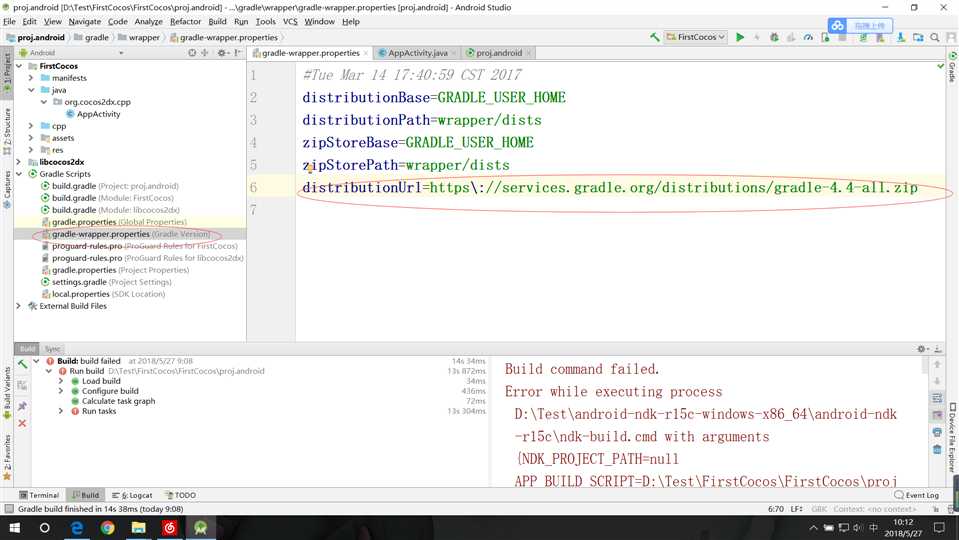This screenshot has width=959, height=540.
Task: Open the Terminal tool window
Action: coord(39,495)
